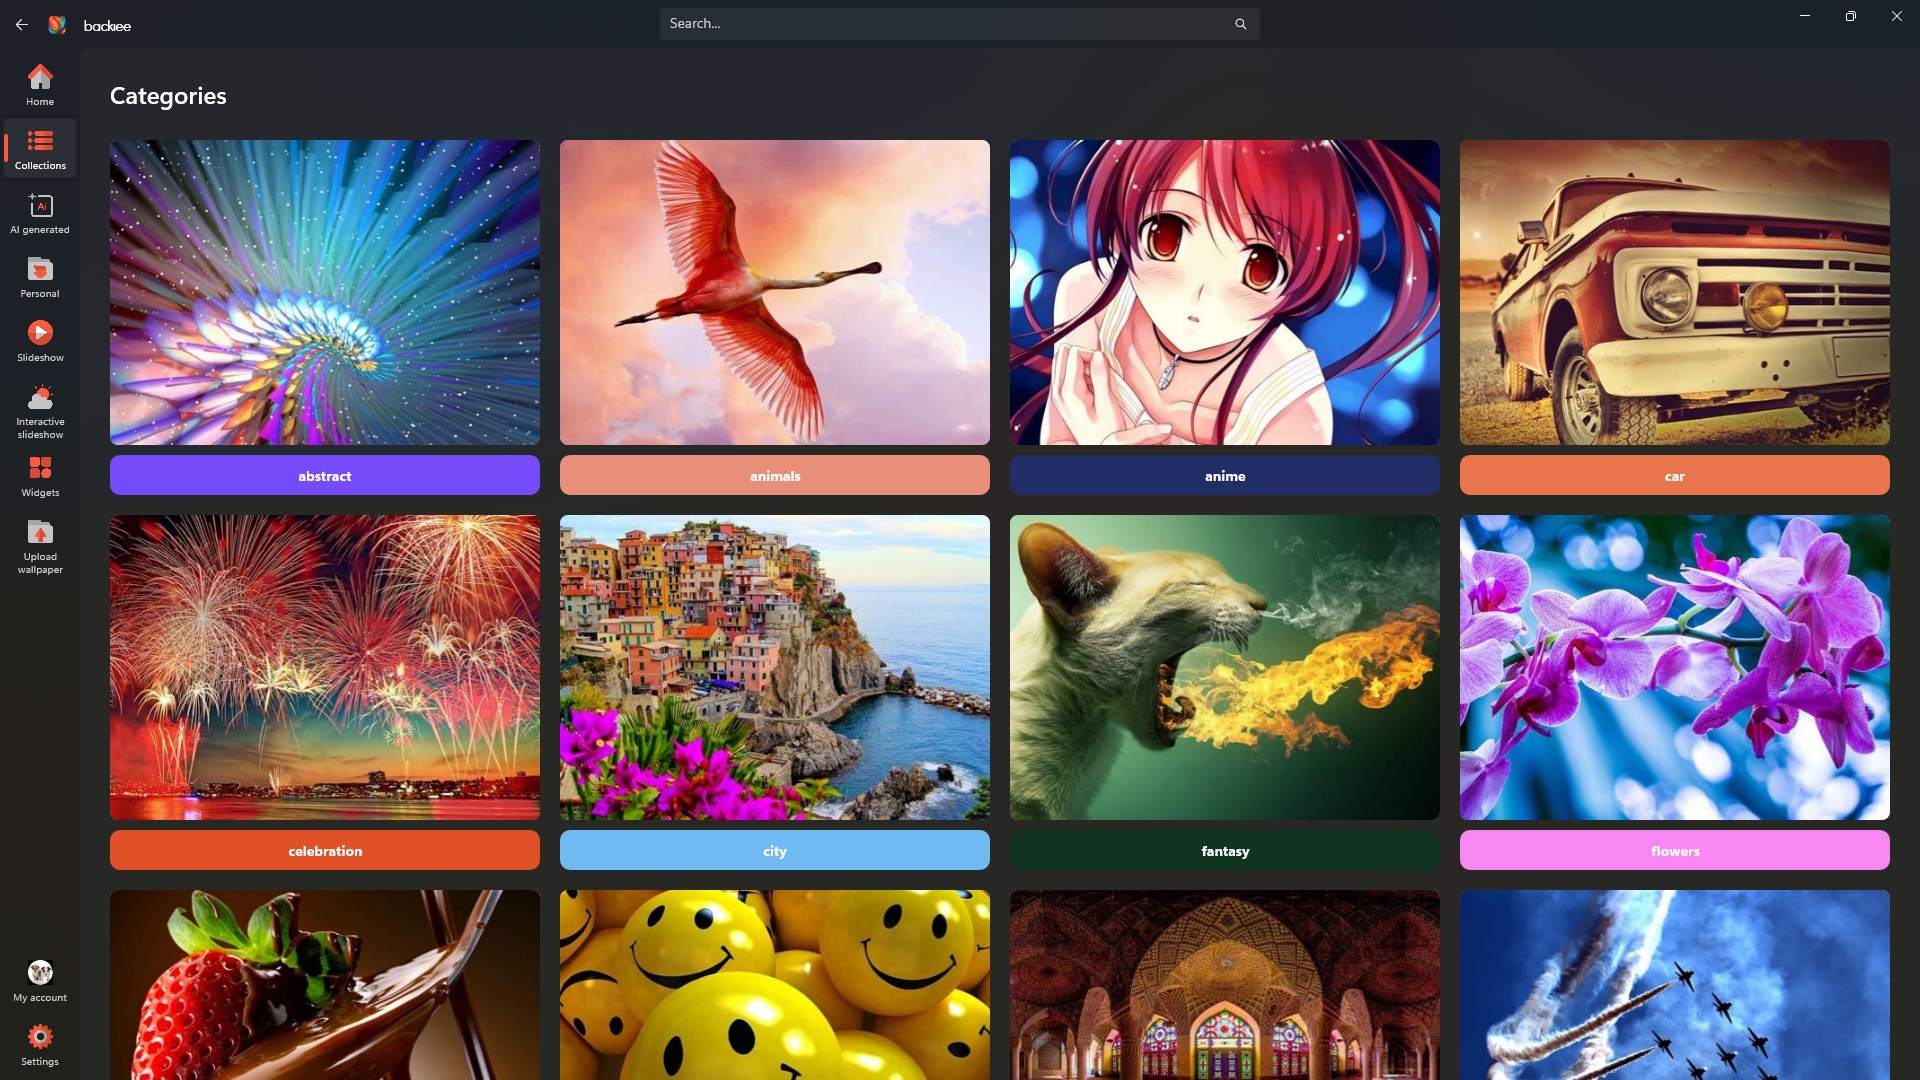Open the car wallpapers category
1920x1080 pixels.
tap(1674, 475)
